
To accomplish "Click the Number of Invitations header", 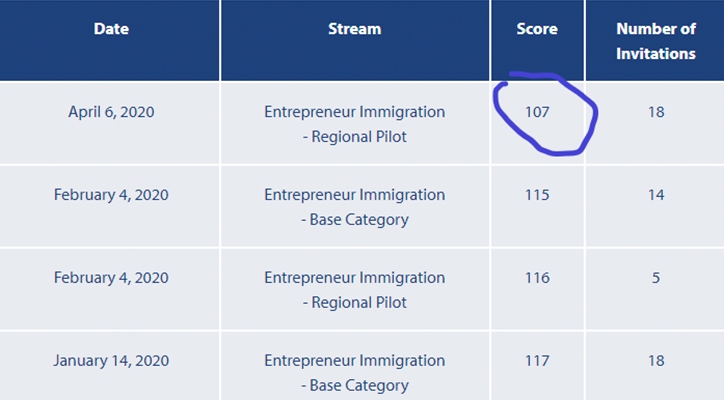I will click(x=656, y=41).
